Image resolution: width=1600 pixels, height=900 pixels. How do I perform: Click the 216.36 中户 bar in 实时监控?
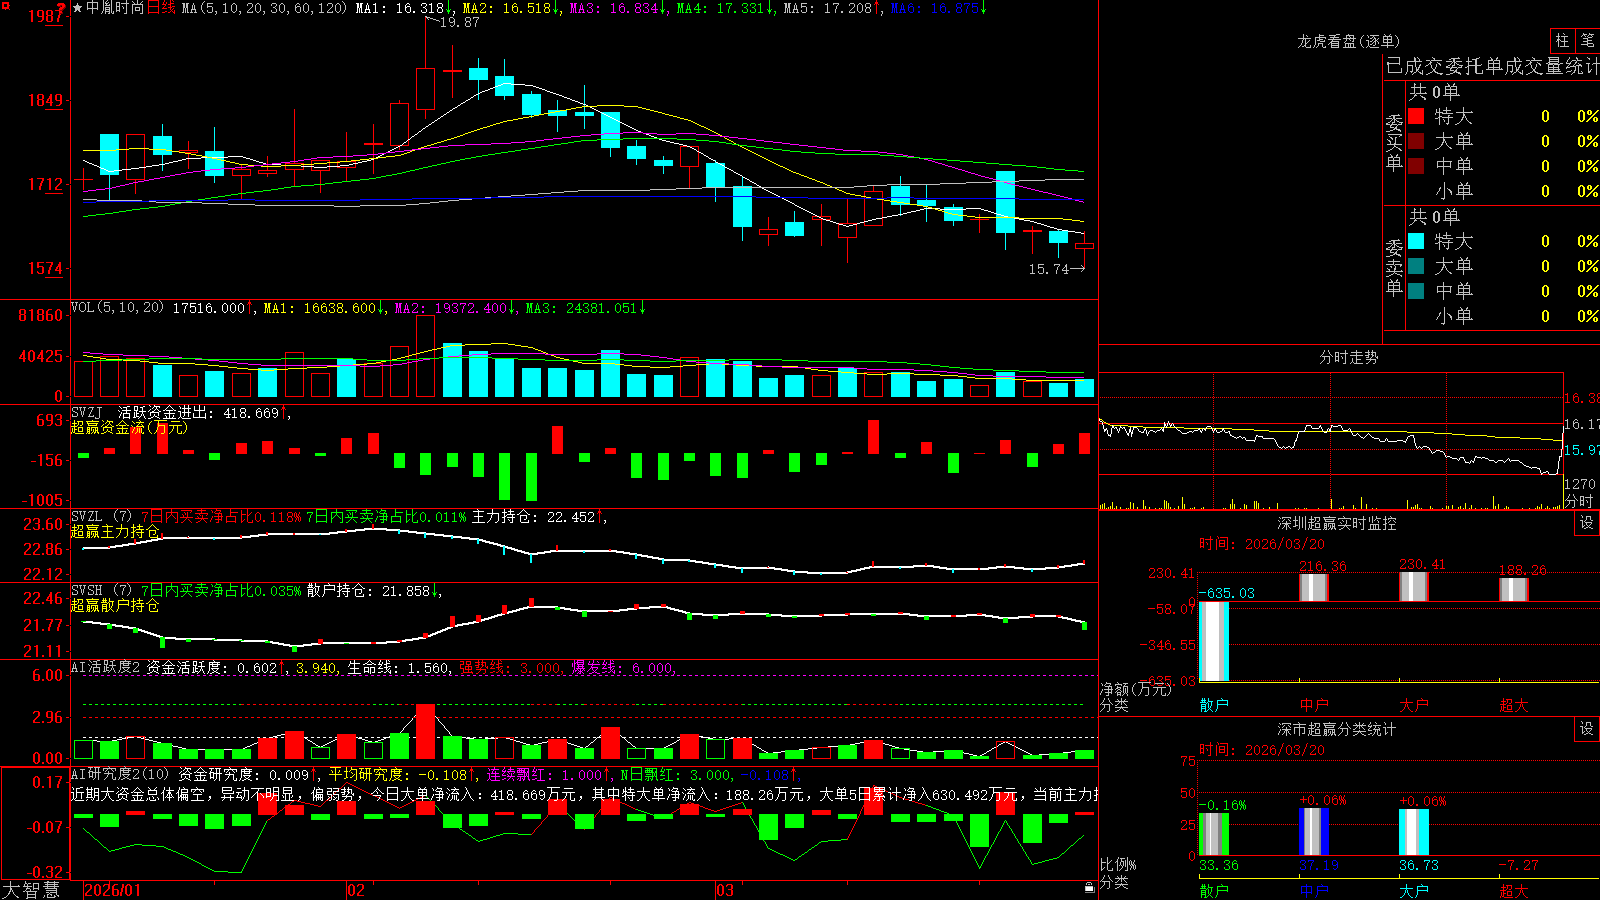pyautogui.click(x=1314, y=587)
